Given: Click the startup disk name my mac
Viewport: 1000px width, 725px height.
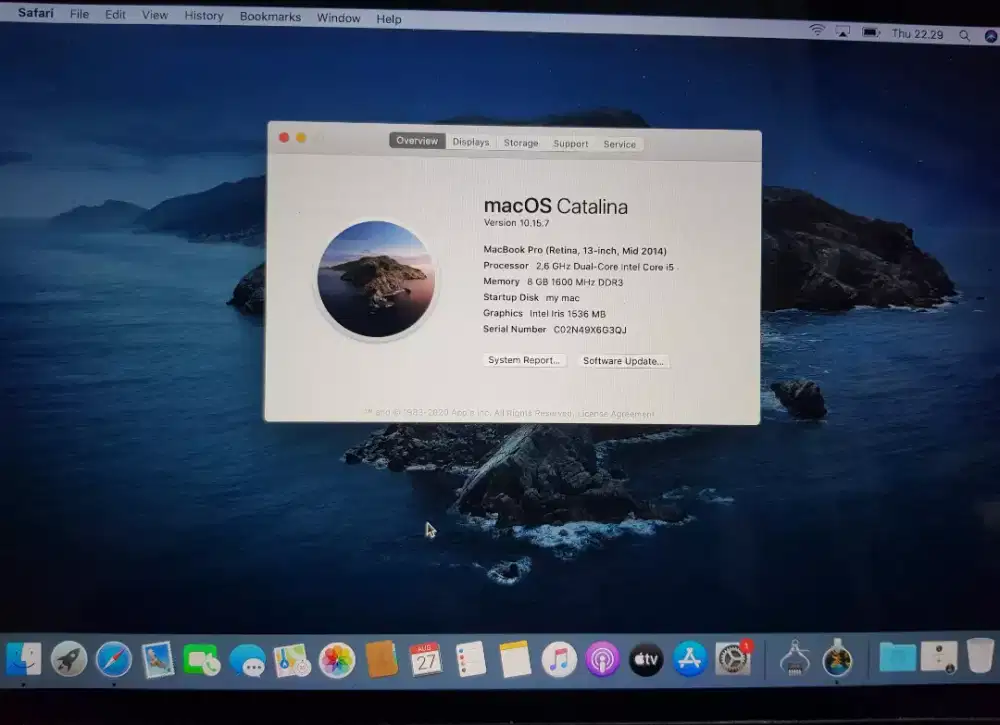Looking at the screenshot, I should pos(562,298).
